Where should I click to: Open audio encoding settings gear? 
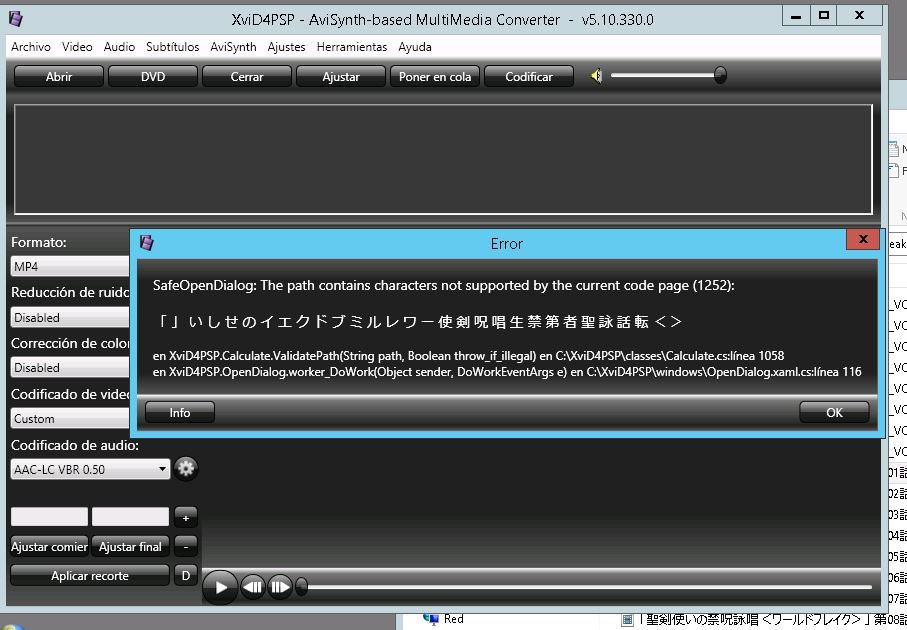(186, 469)
